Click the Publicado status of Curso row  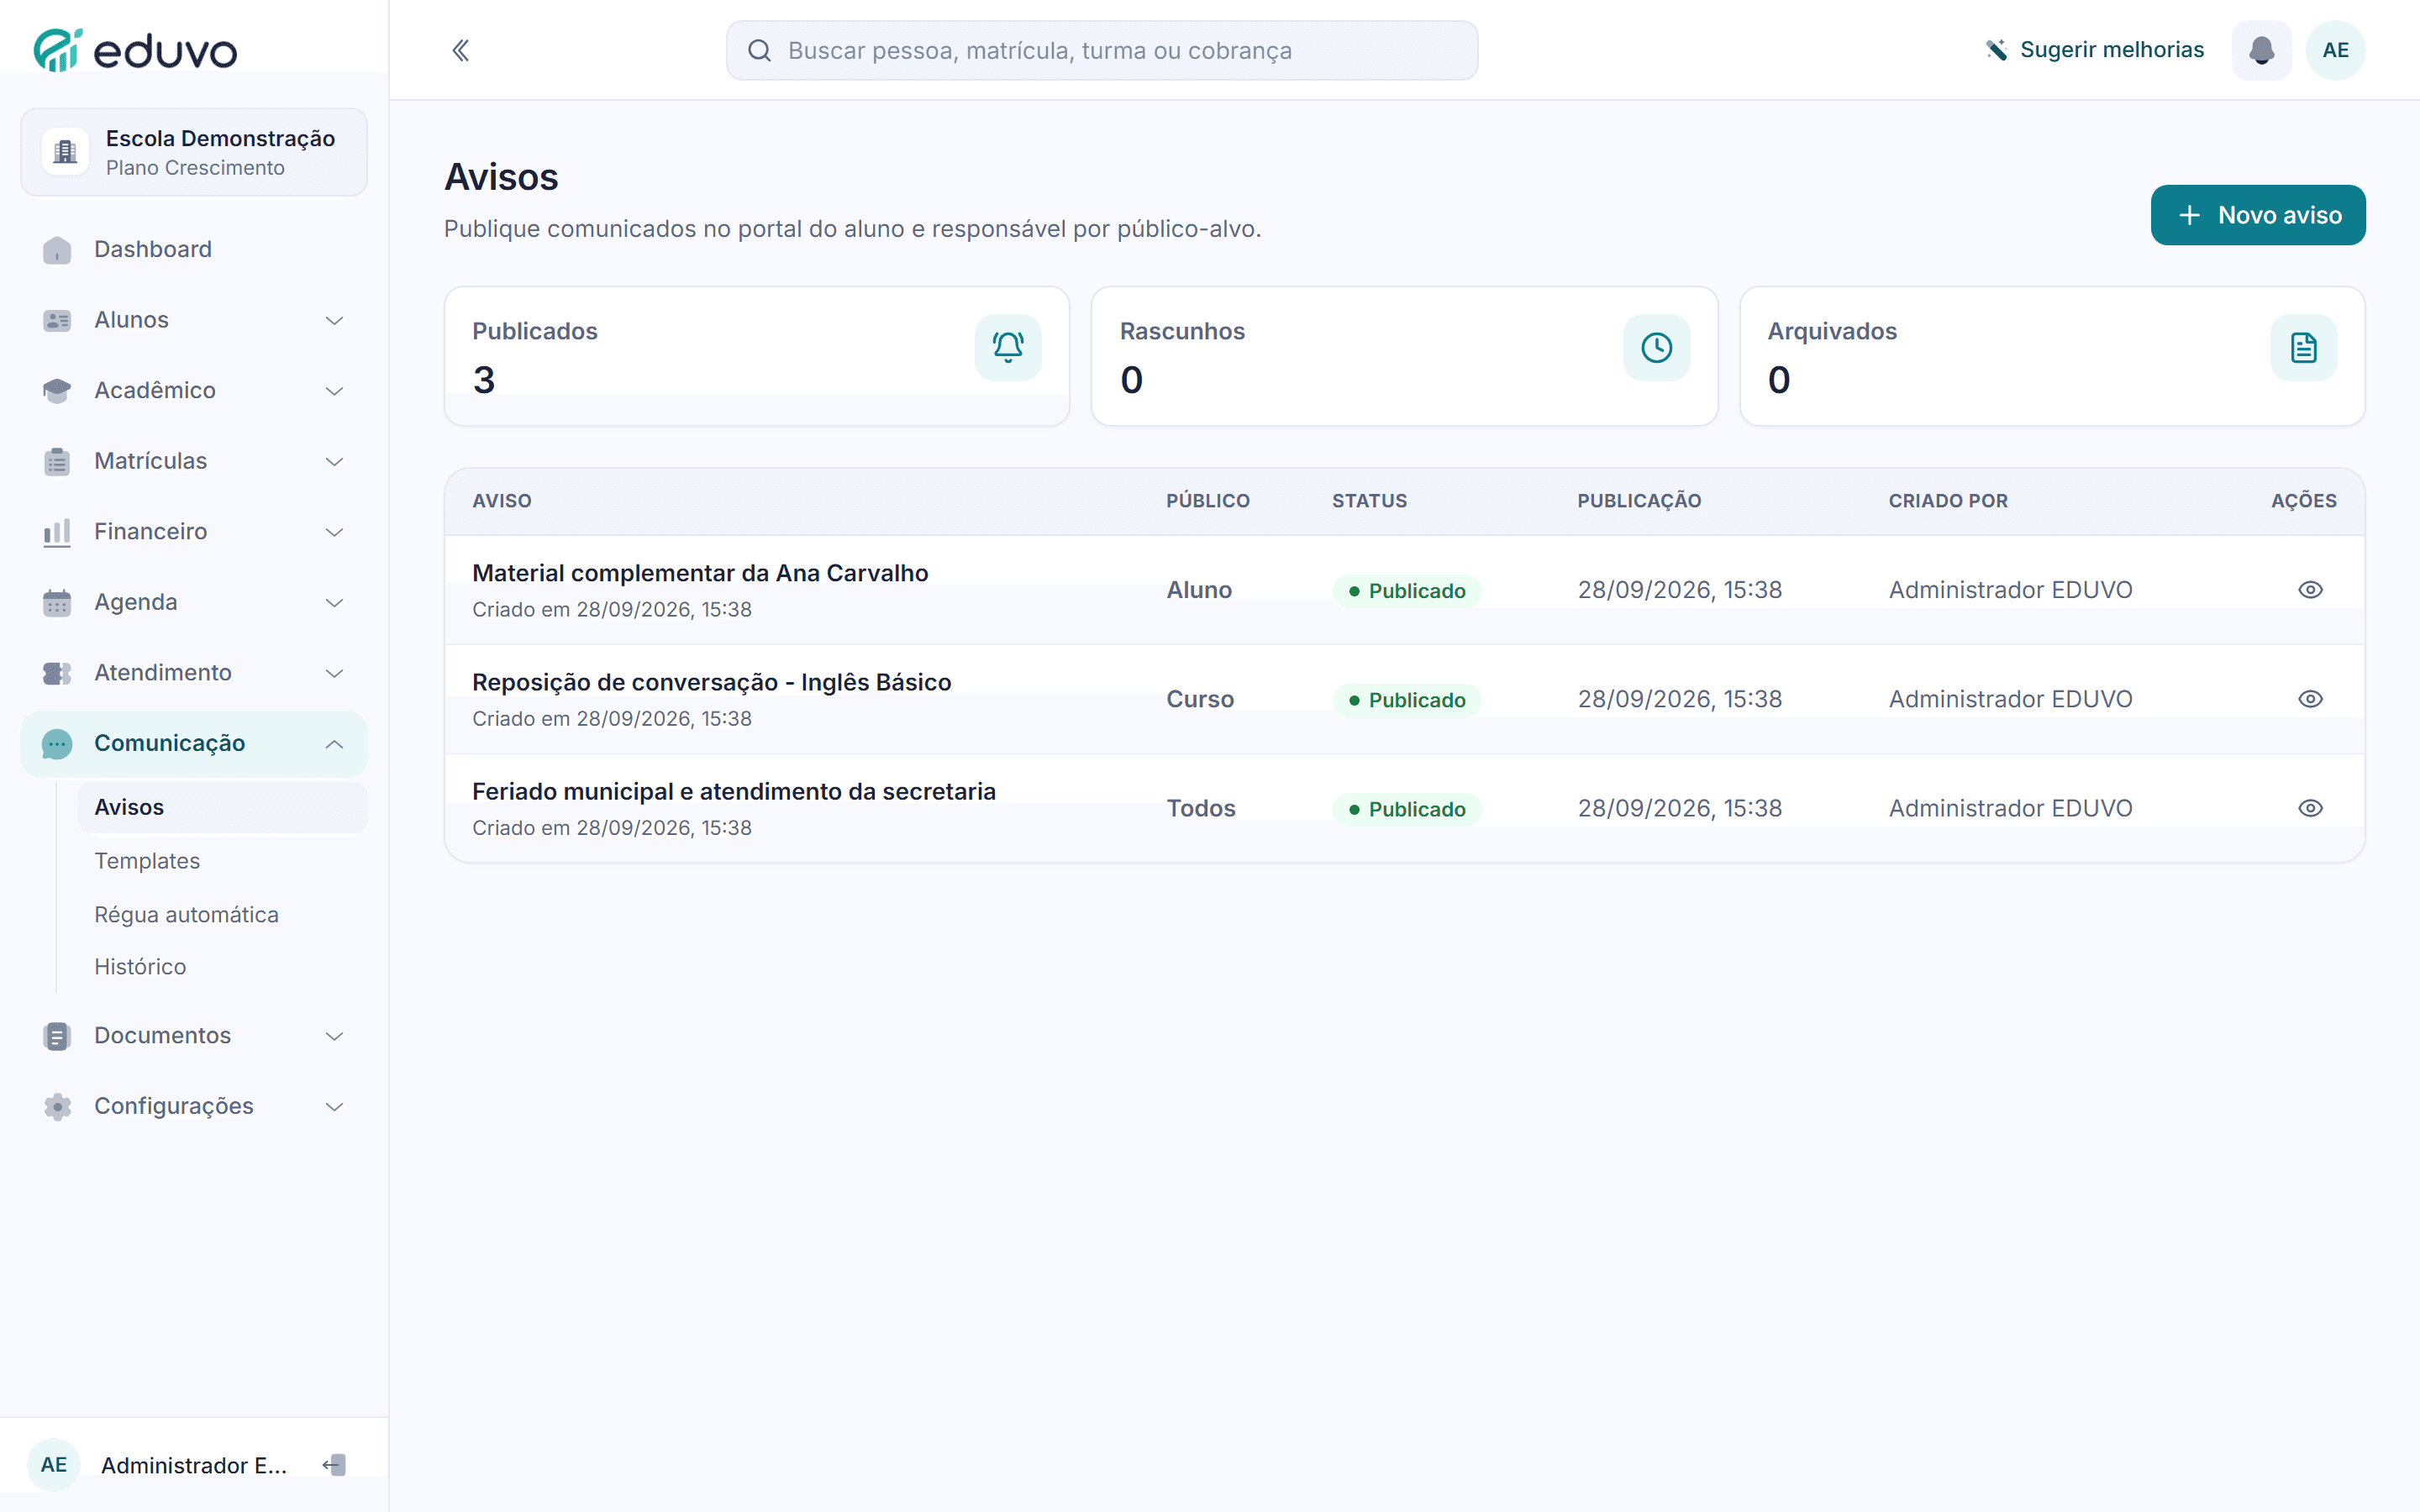pyautogui.click(x=1406, y=700)
